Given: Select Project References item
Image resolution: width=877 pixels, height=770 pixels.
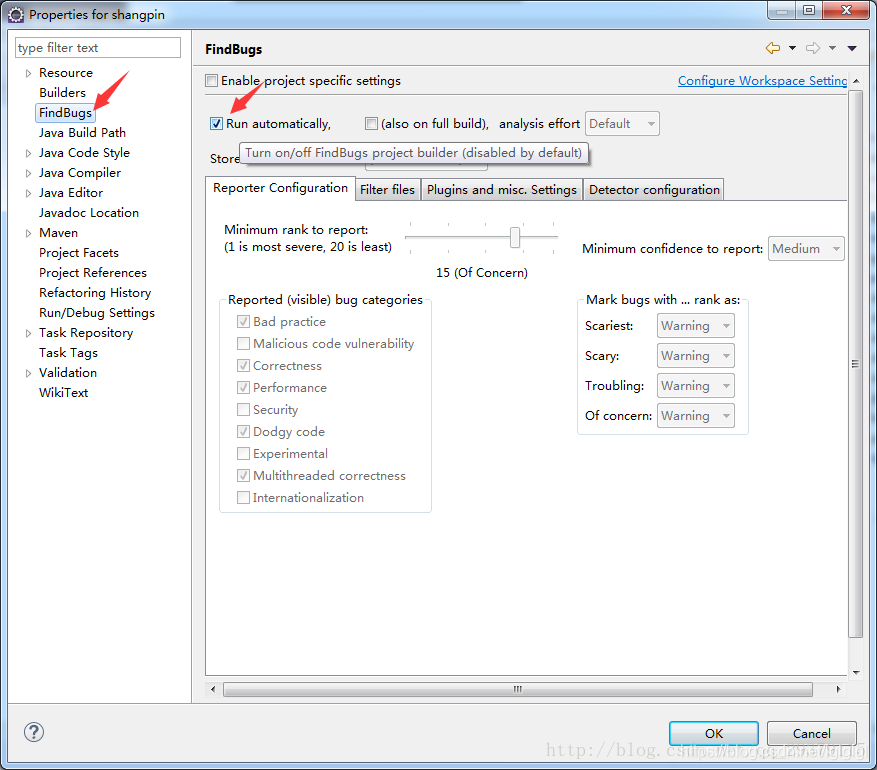Looking at the screenshot, I should [x=92, y=273].
